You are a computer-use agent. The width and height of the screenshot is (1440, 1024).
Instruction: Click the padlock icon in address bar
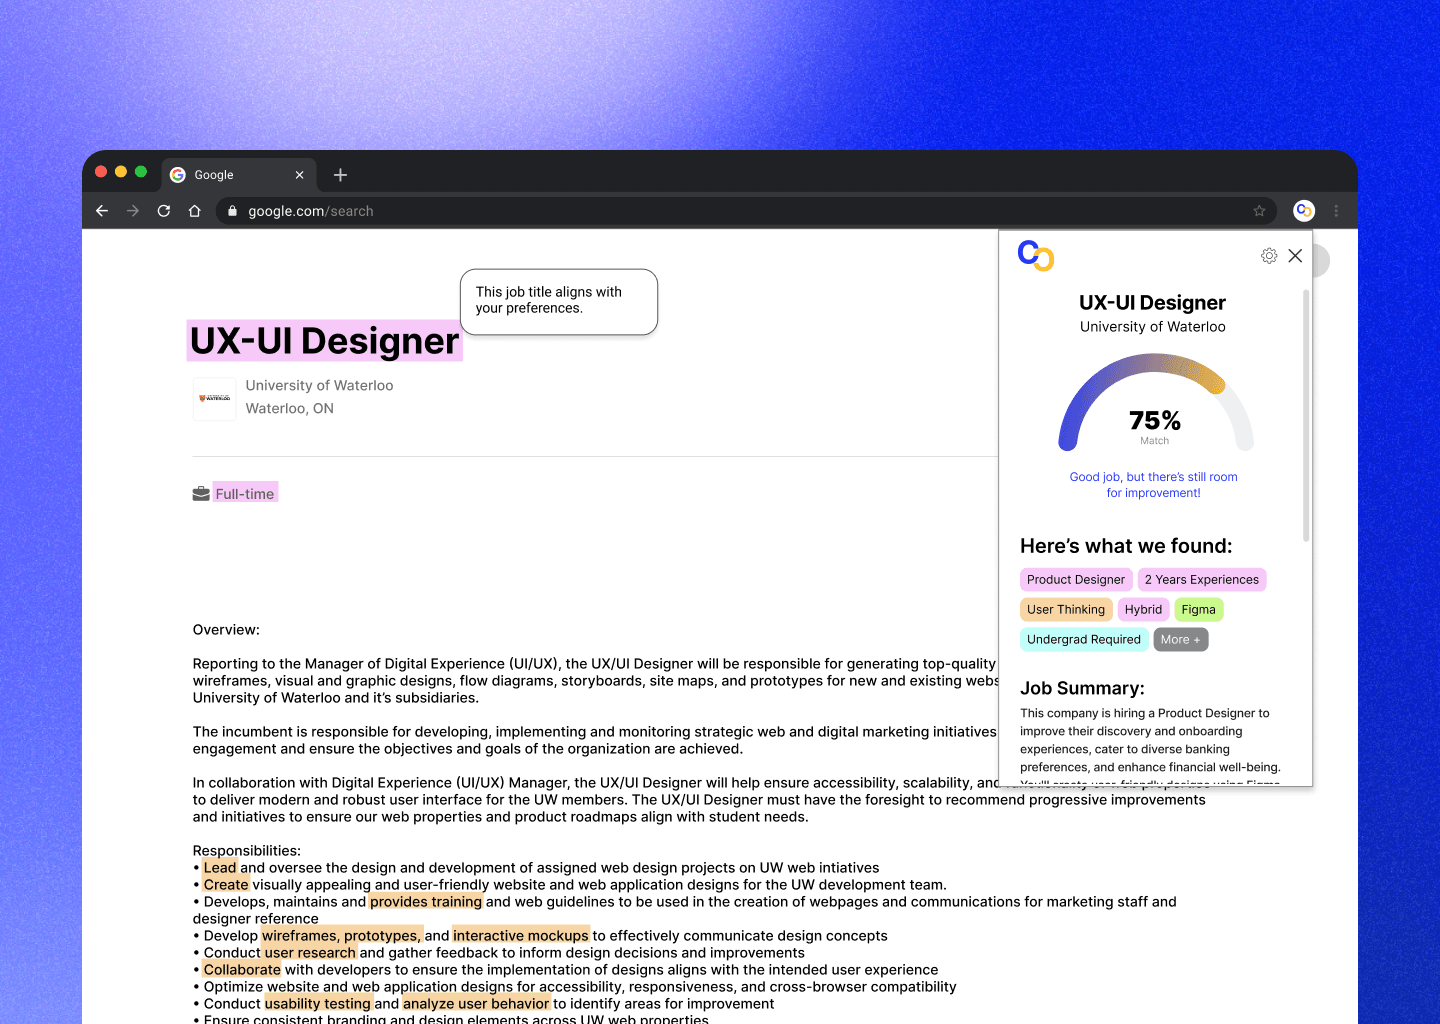(x=233, y=211)
